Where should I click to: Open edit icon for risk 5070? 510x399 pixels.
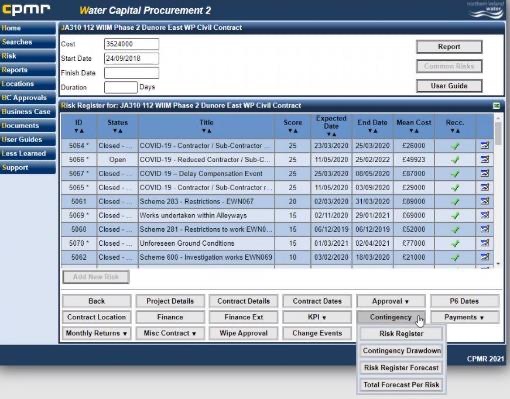(485, 243)
